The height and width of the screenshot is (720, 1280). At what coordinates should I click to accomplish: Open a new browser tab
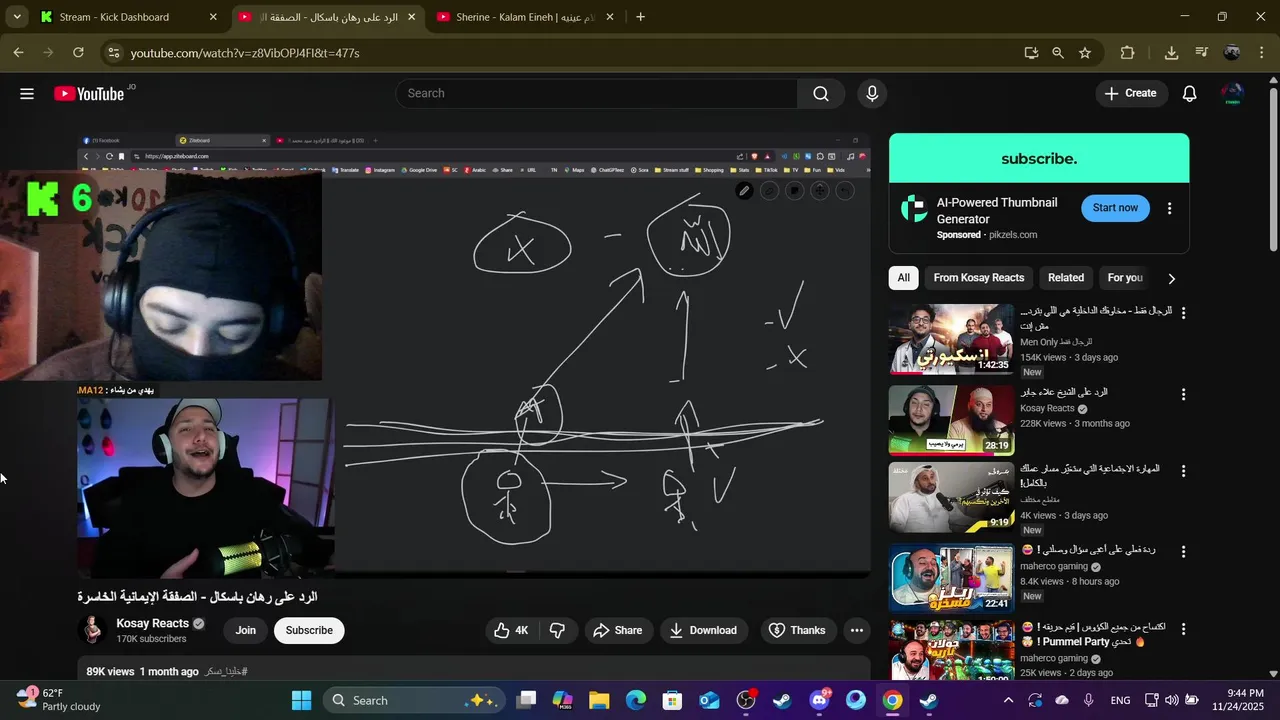pyautogui.click(x=640, y=17)
